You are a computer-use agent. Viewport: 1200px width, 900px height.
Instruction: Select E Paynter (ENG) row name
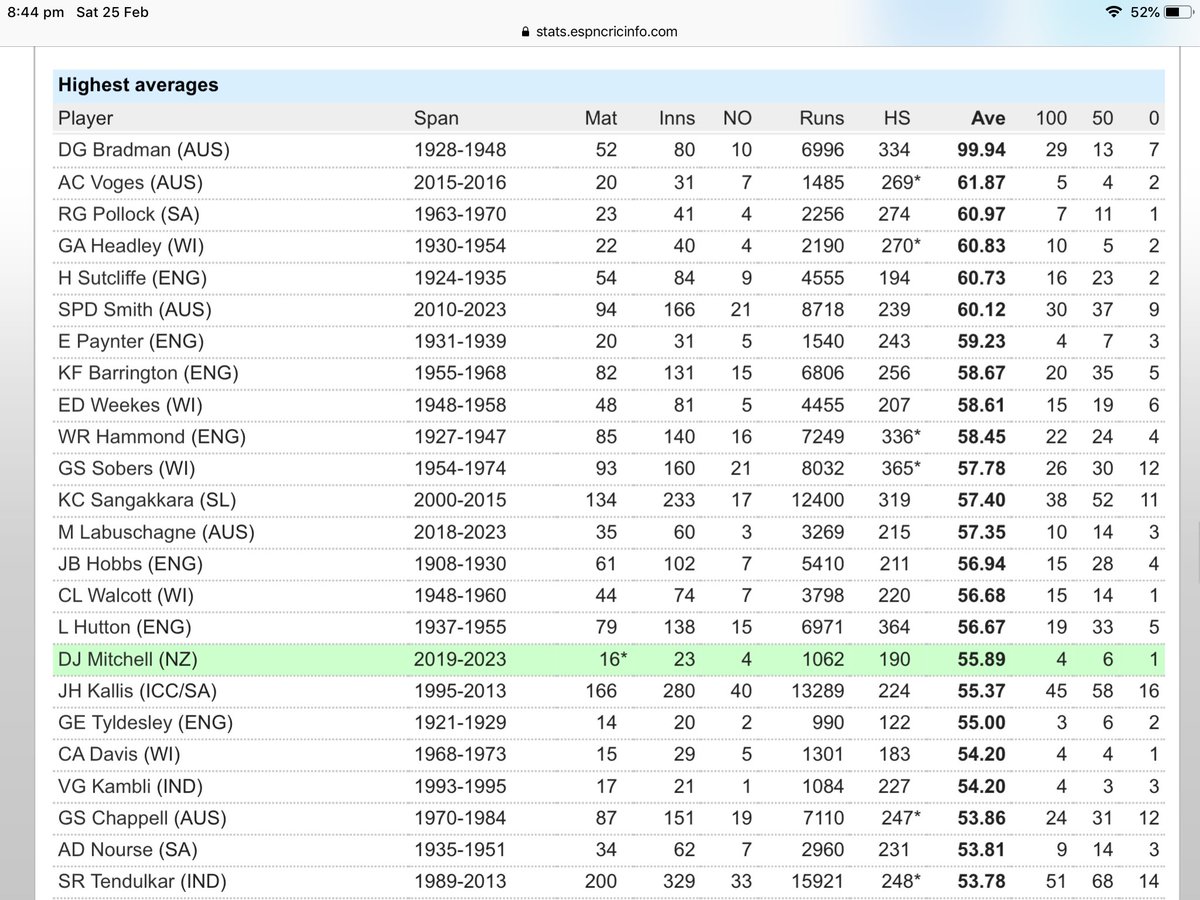tap(131, 341)
